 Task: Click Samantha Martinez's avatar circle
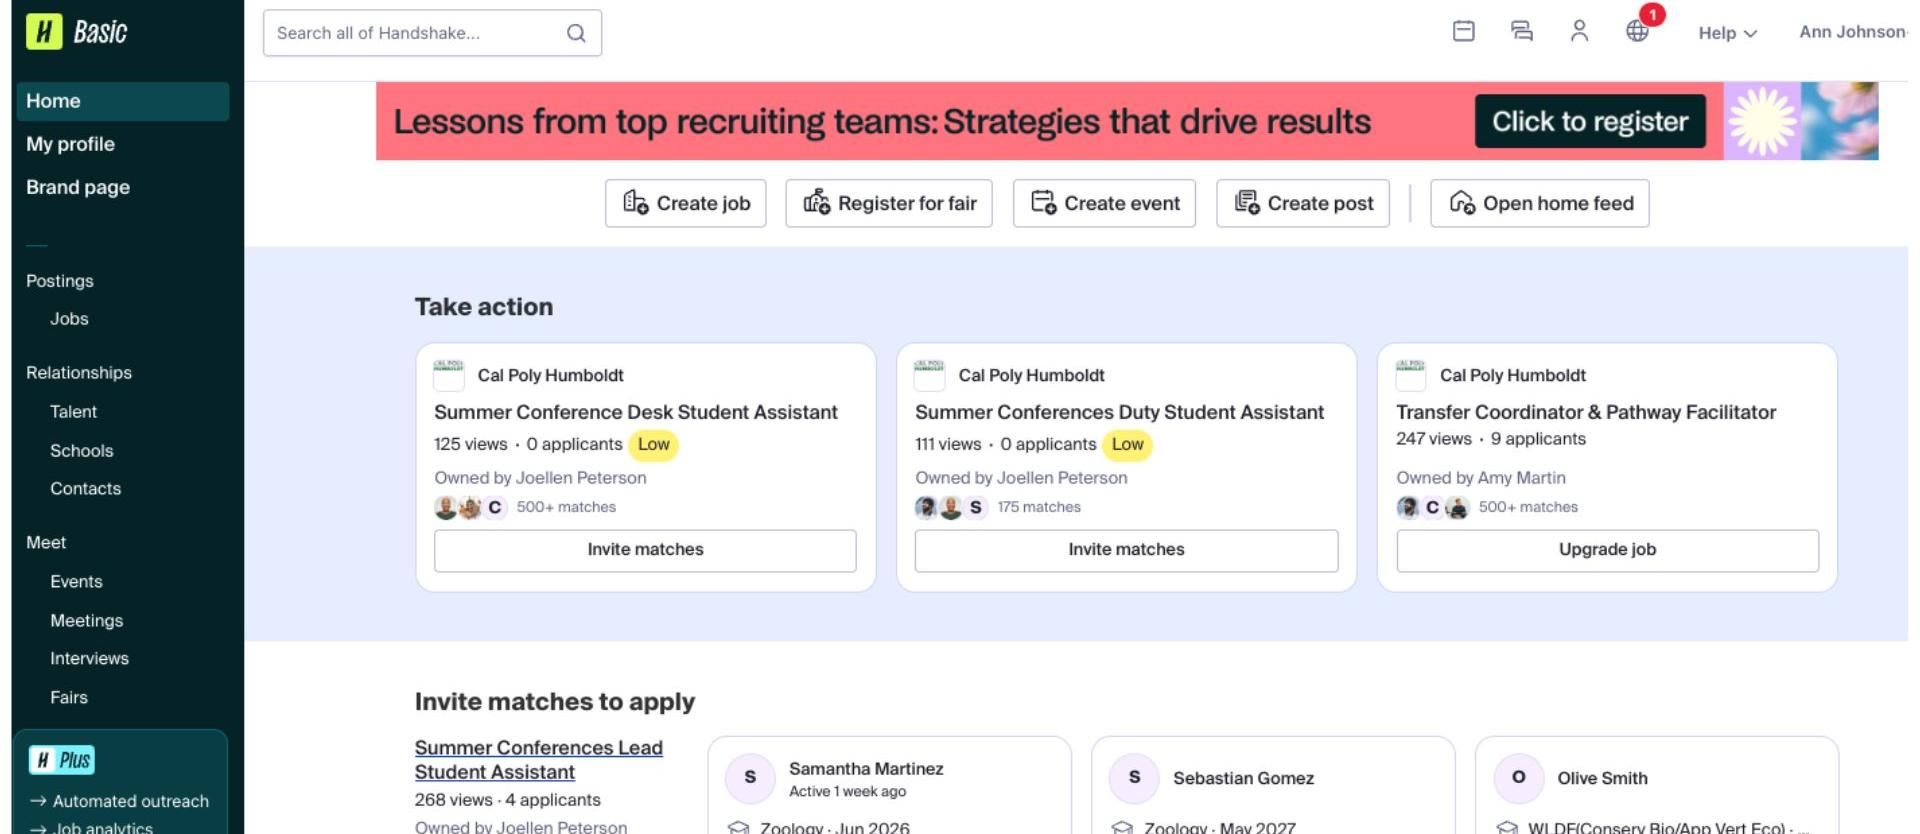coord(750,778)
